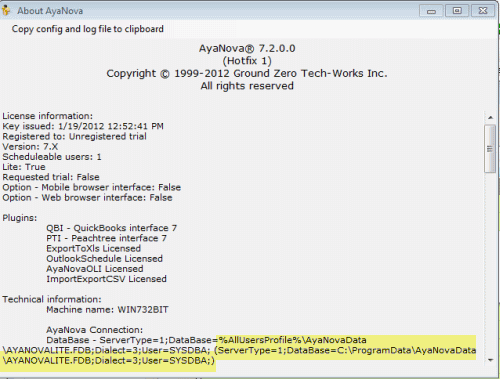
Task: Click Option - Web browser interface: False
Action: tap(87, 198)
